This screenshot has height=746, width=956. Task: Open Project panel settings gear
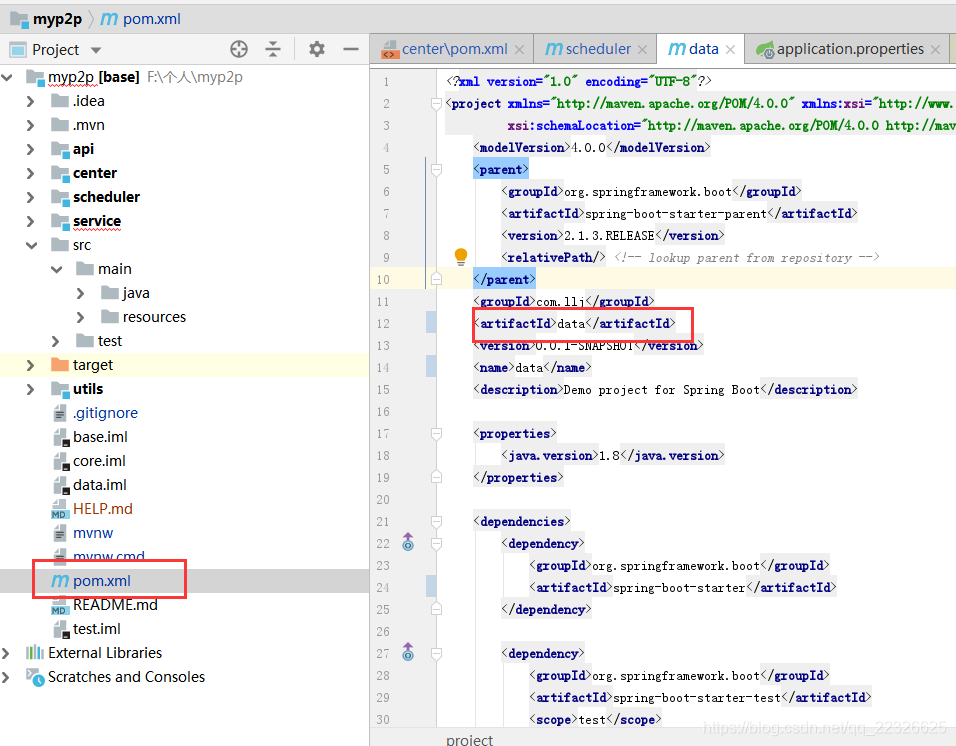[x=316, y=49]
